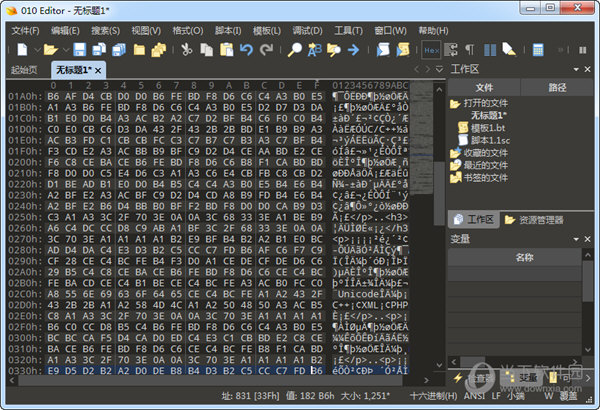600x410 pixels.
Task: Open the 窗口(W) menu
Action: tap(390, 31)
